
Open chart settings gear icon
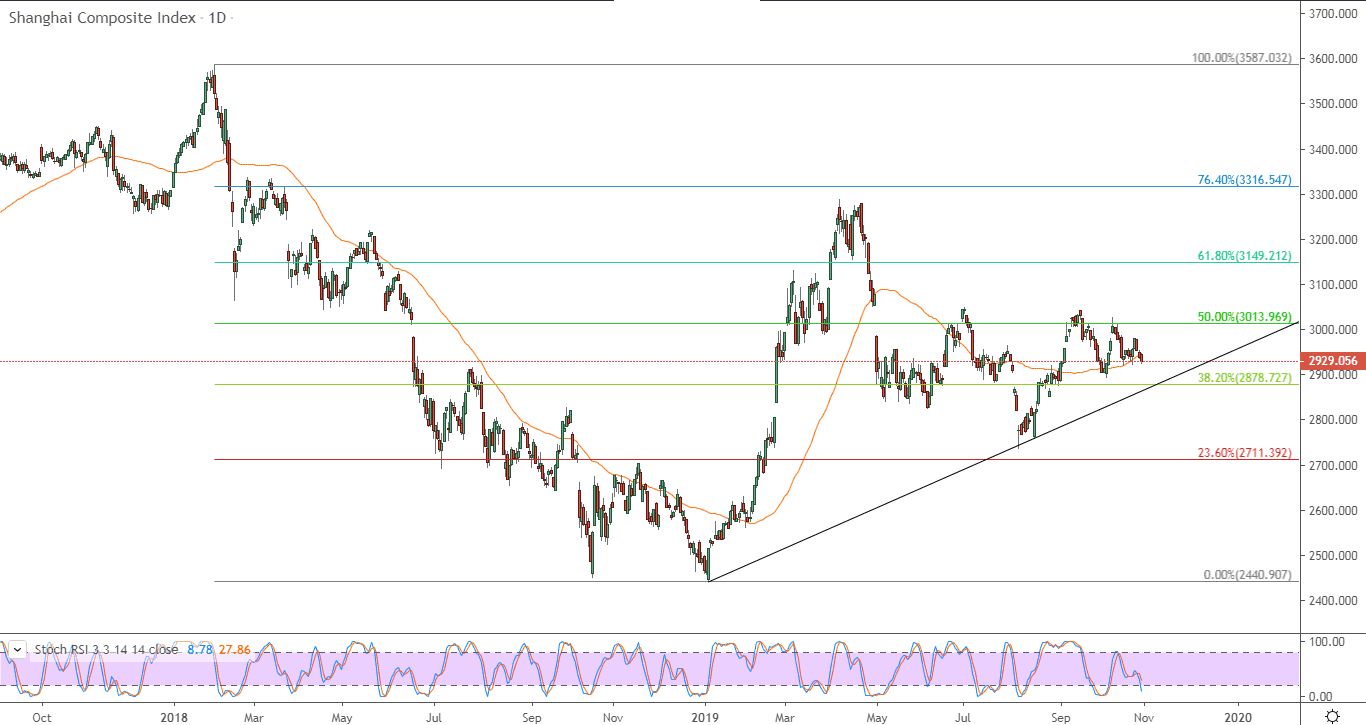(1333, 716)
